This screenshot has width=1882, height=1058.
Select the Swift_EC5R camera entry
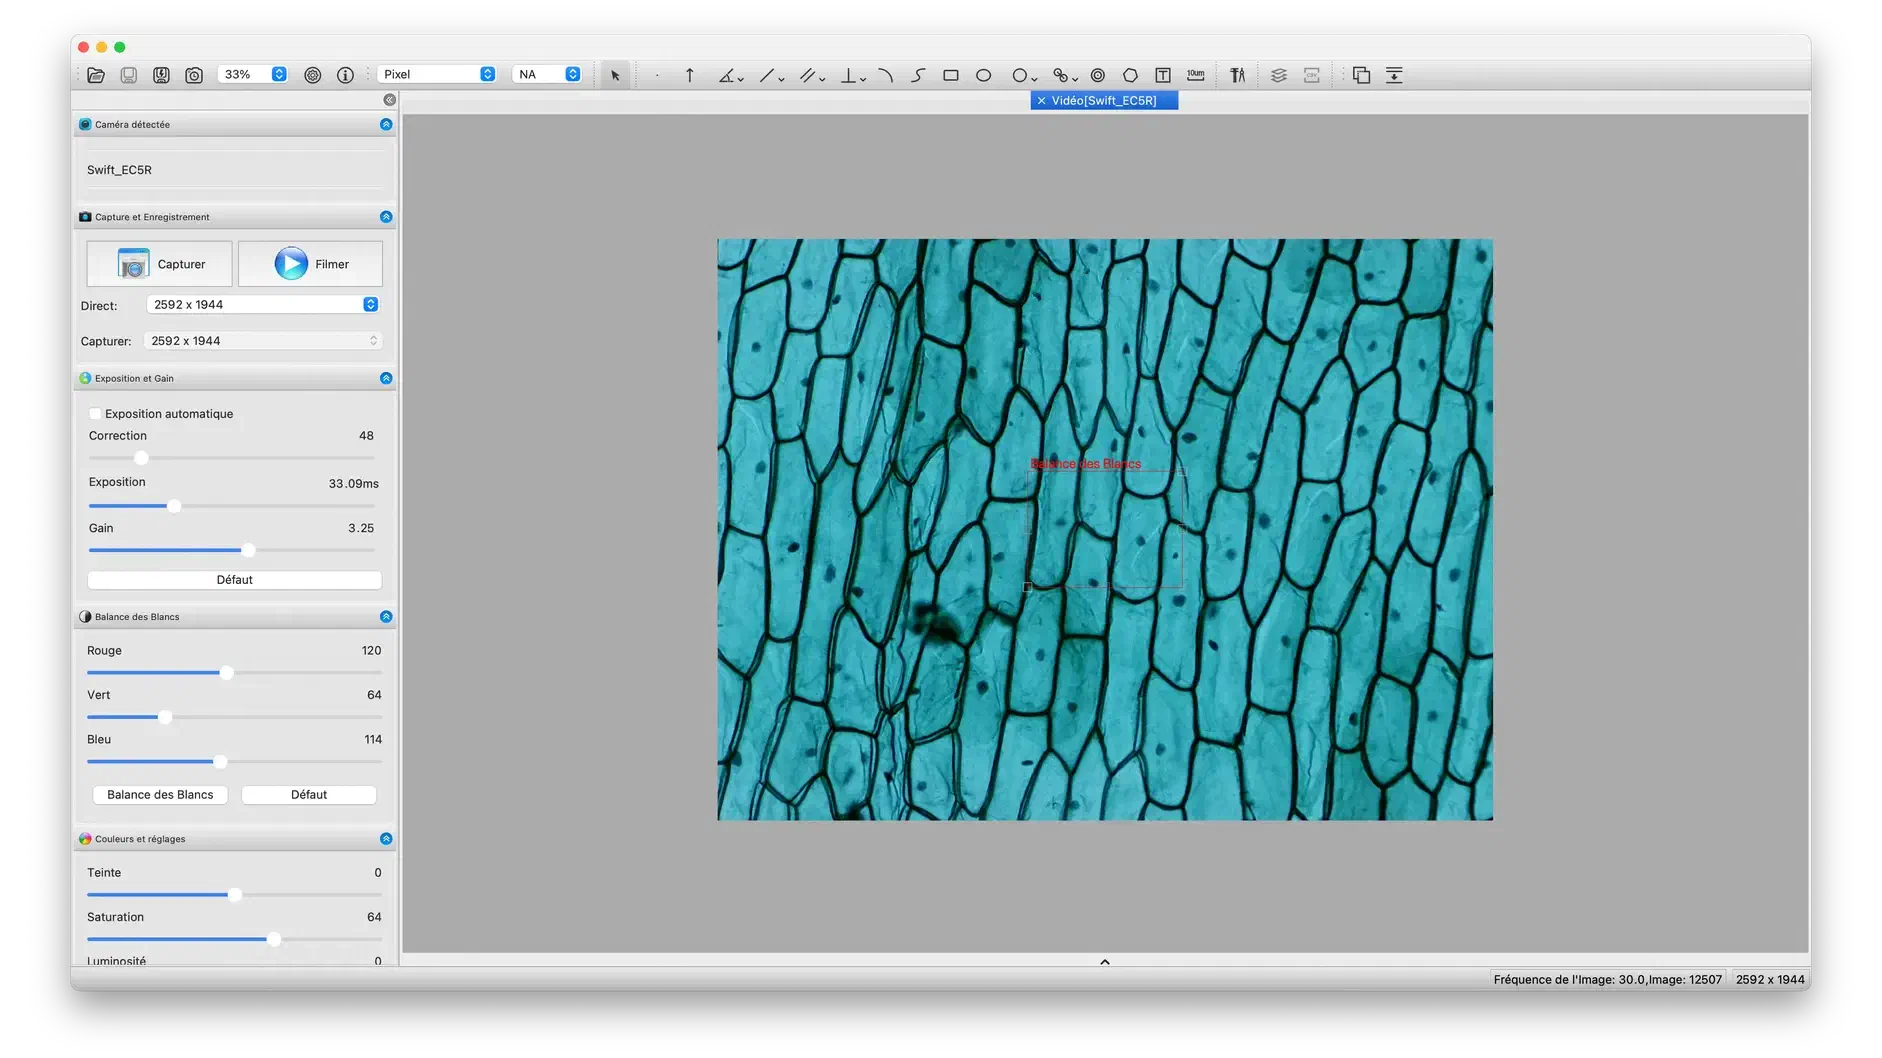119,170
